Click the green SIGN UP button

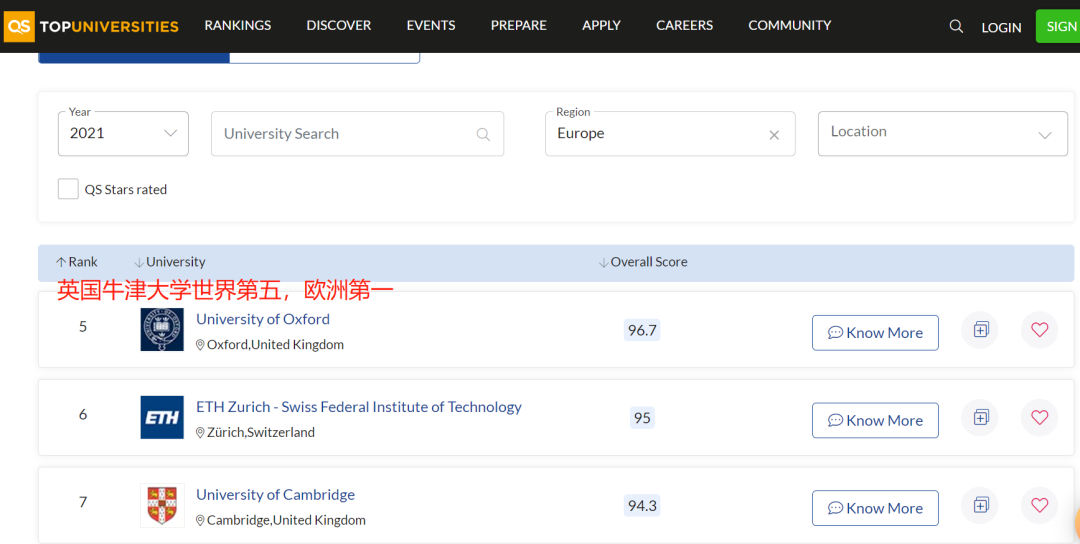click(x=1059, y=26)
